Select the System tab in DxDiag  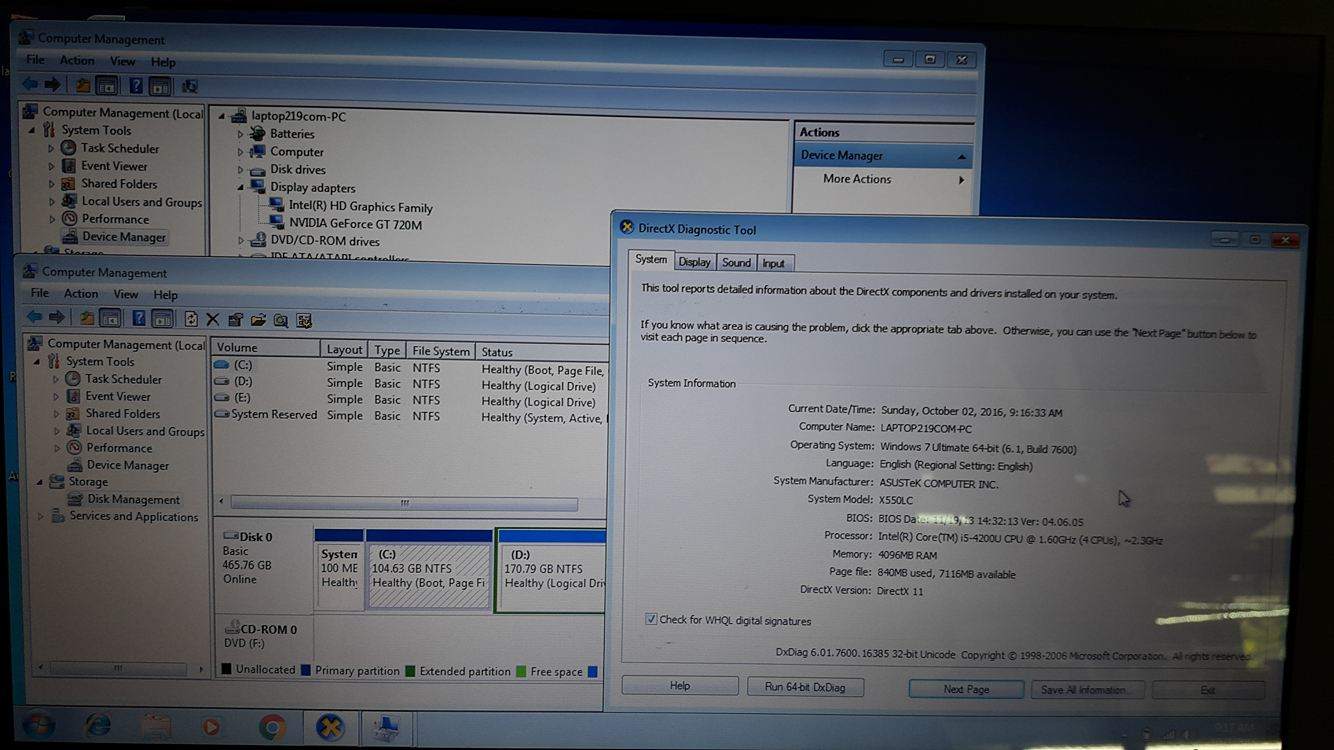(x=651, y=259)
